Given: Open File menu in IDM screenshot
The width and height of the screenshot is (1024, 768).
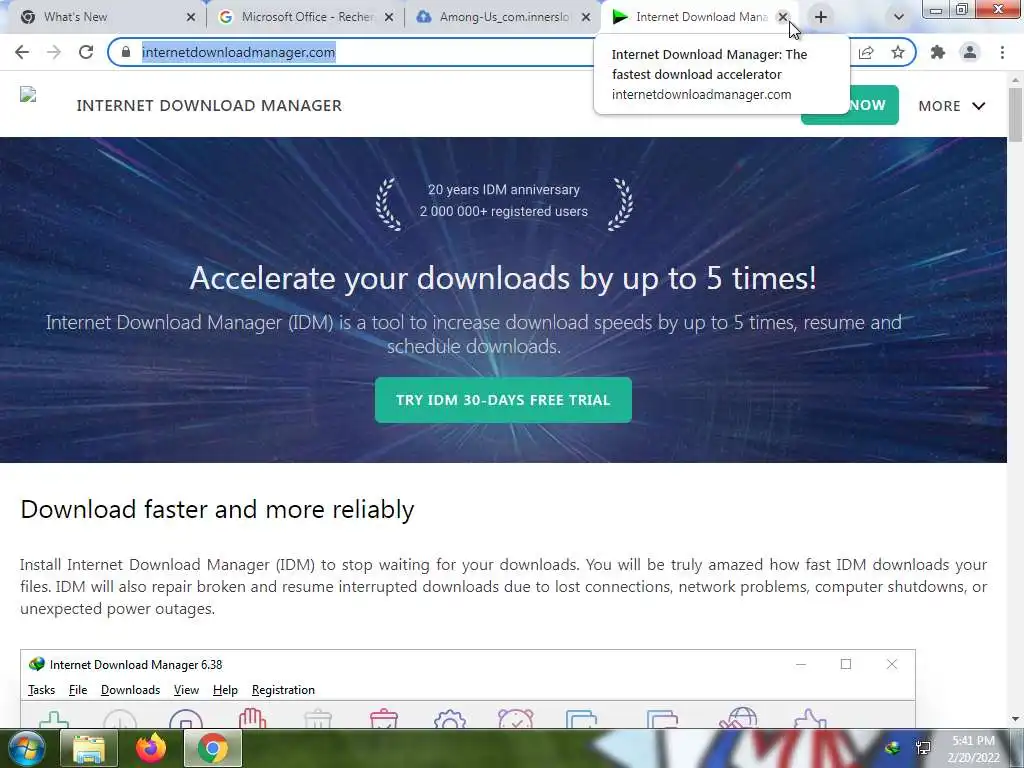Looking at the screenshot, I should point(78,690).
